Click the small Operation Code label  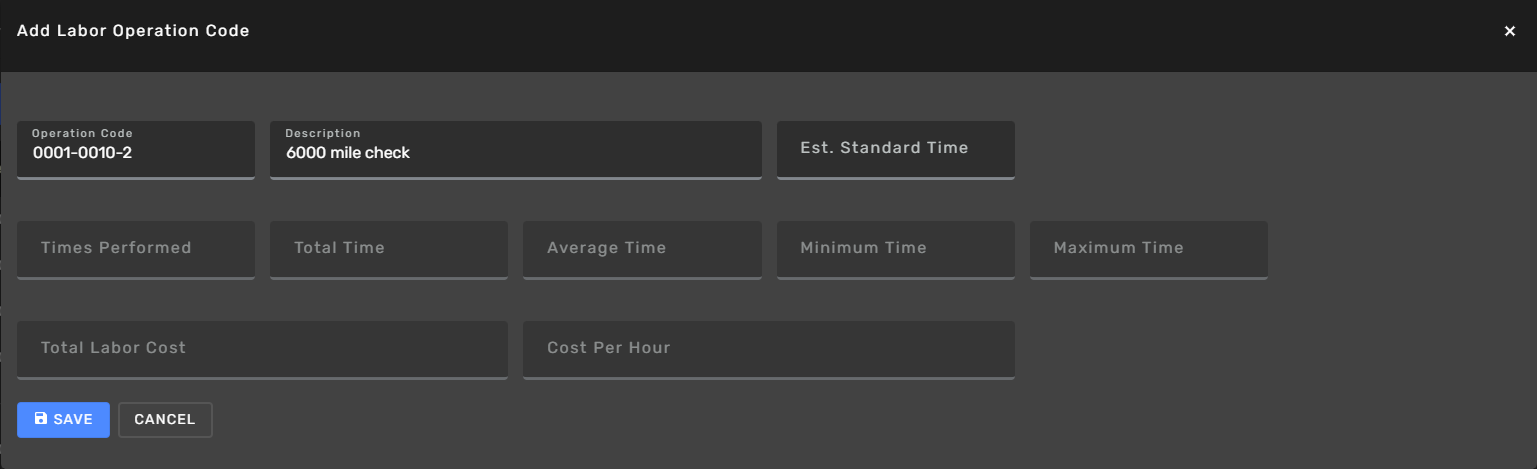point(82,133)
